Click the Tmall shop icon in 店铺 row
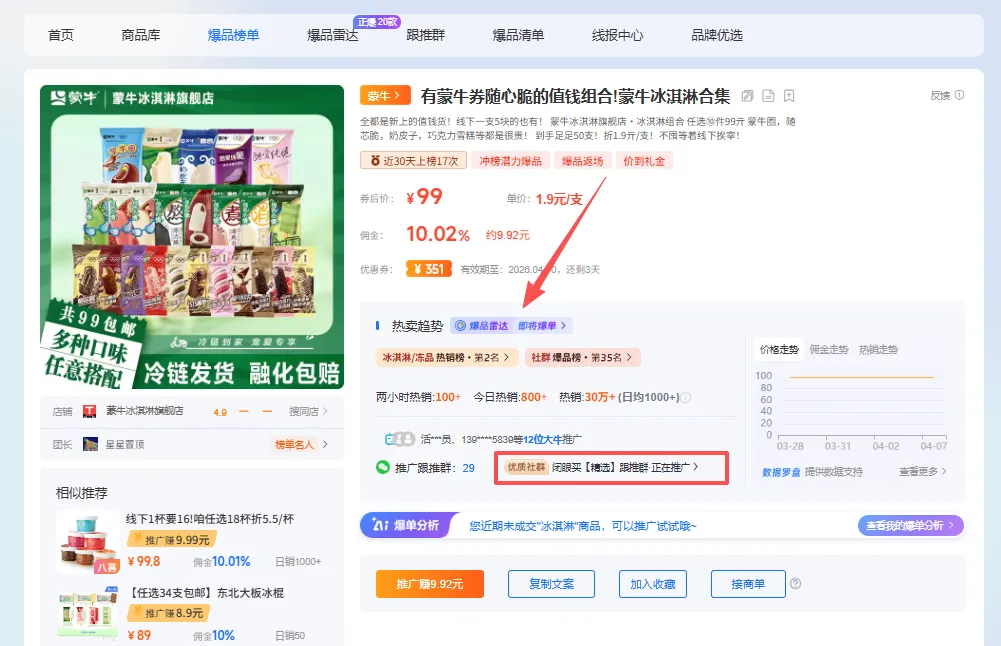The width and height of the screenshot is (1001, 646). (89, 412)
